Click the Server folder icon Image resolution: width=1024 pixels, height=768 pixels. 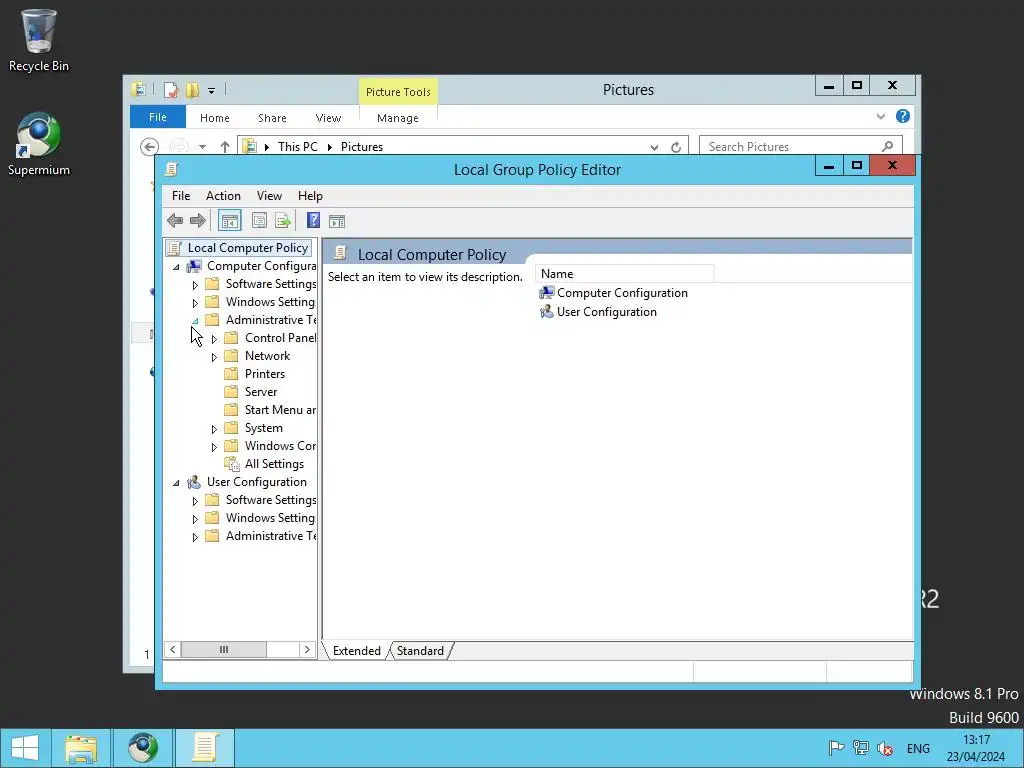231,392
